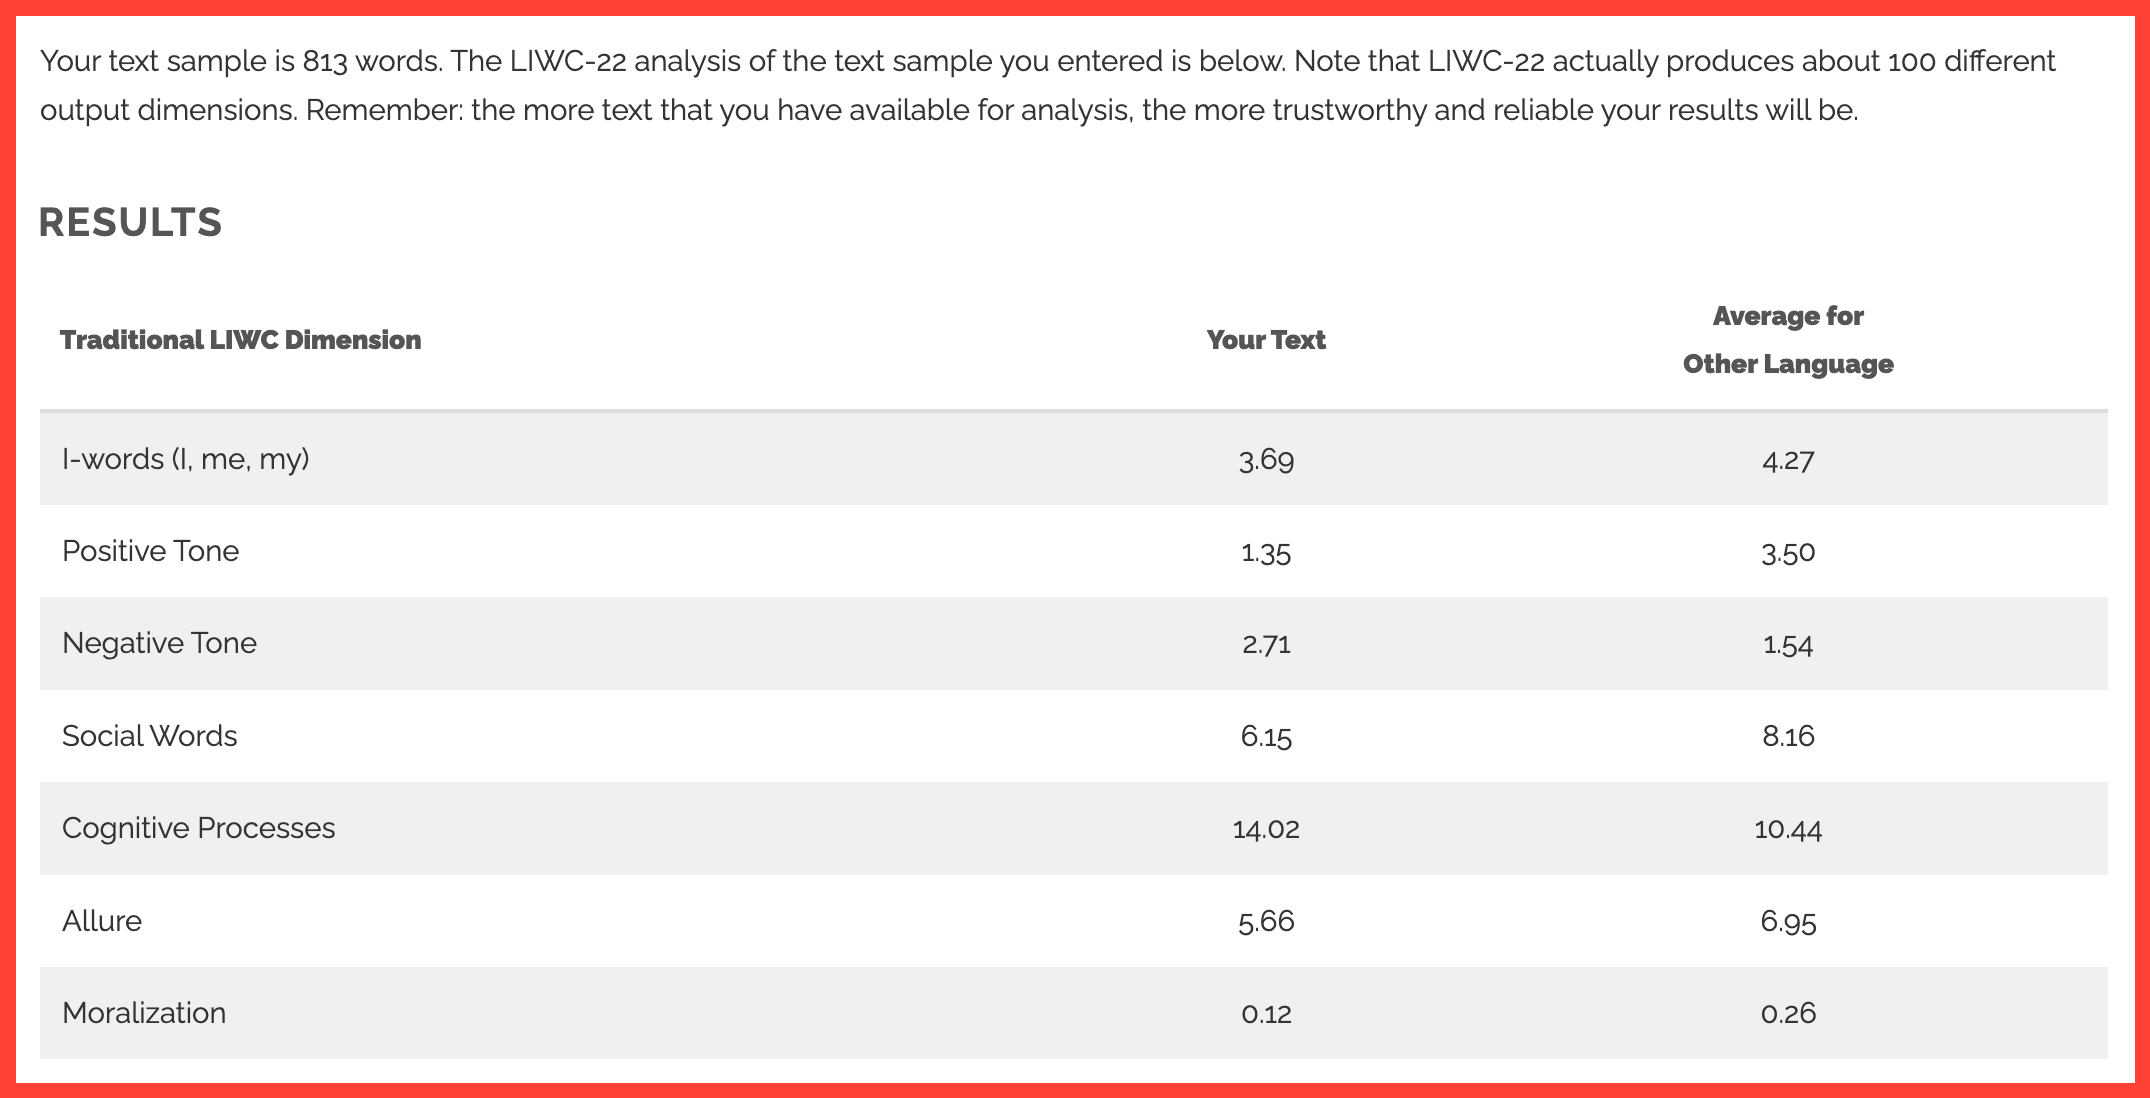Click the 8.16 Social Words average
Screen dimensions: 2150x1098
click(1788, 737)
